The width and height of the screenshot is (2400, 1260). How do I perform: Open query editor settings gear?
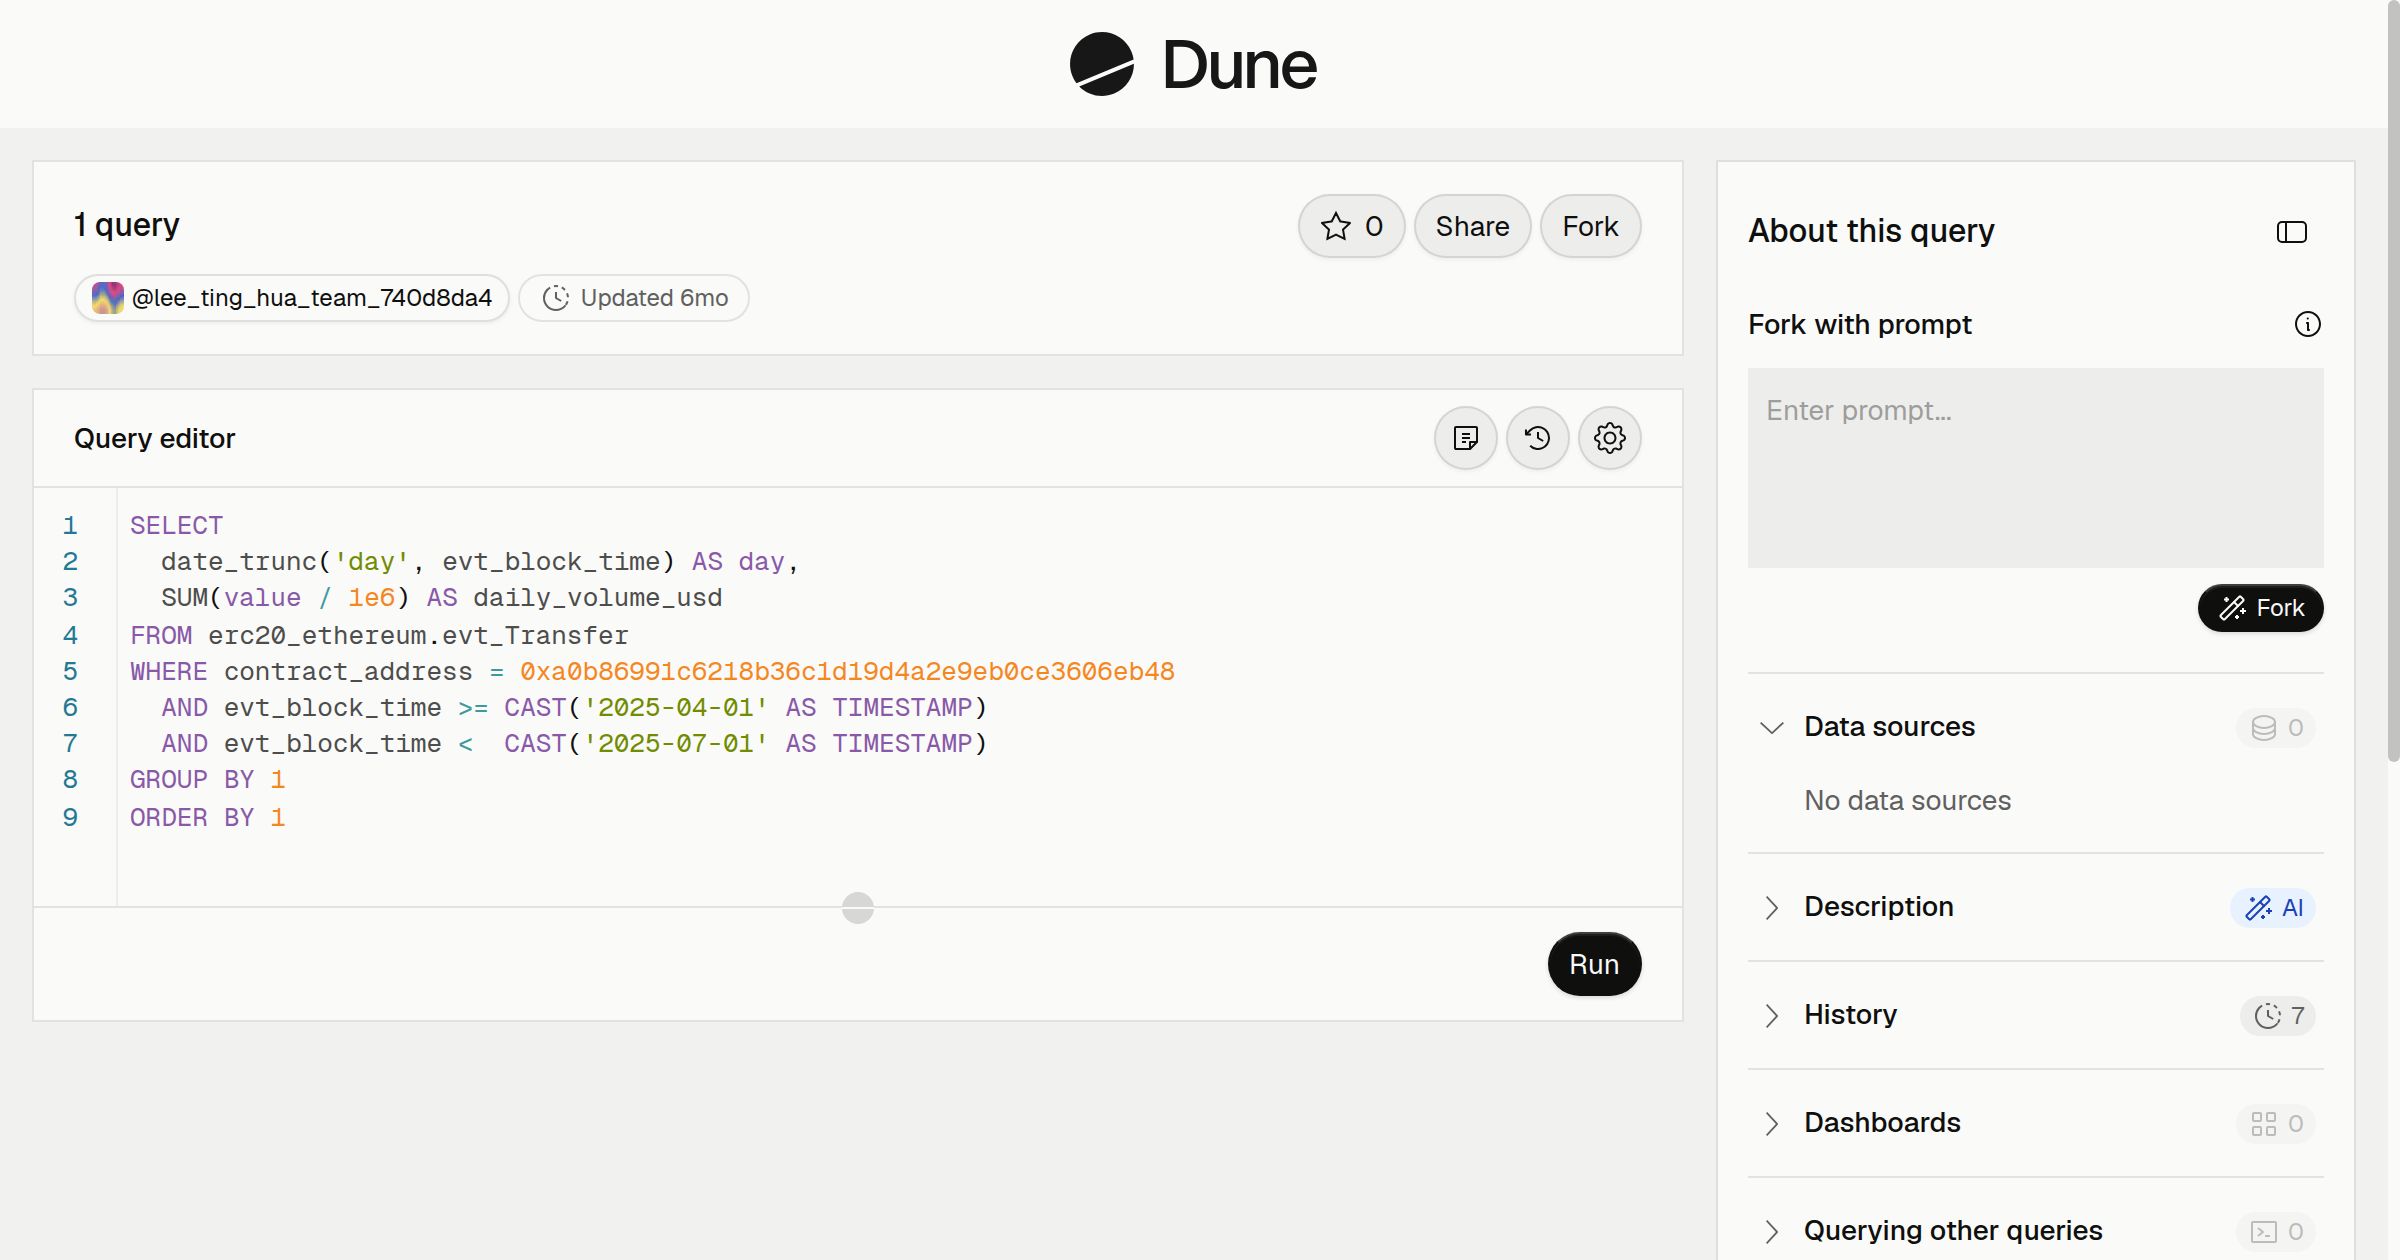point(1609,438)
